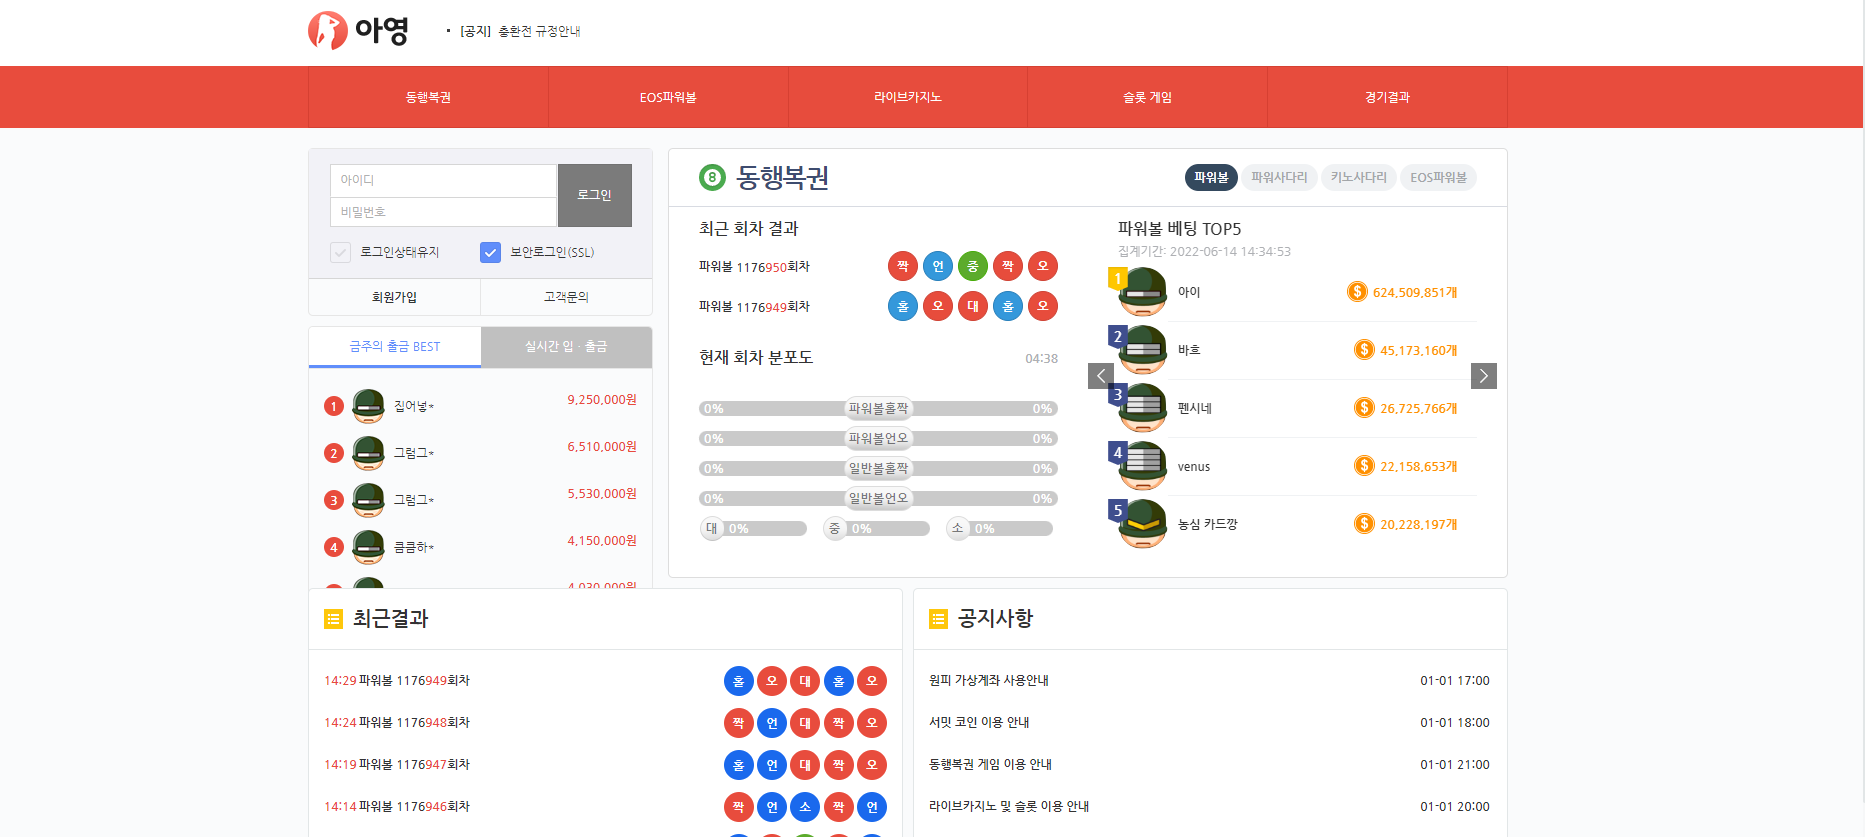Click the 공지사항 list icon

(x=938, y=619)
